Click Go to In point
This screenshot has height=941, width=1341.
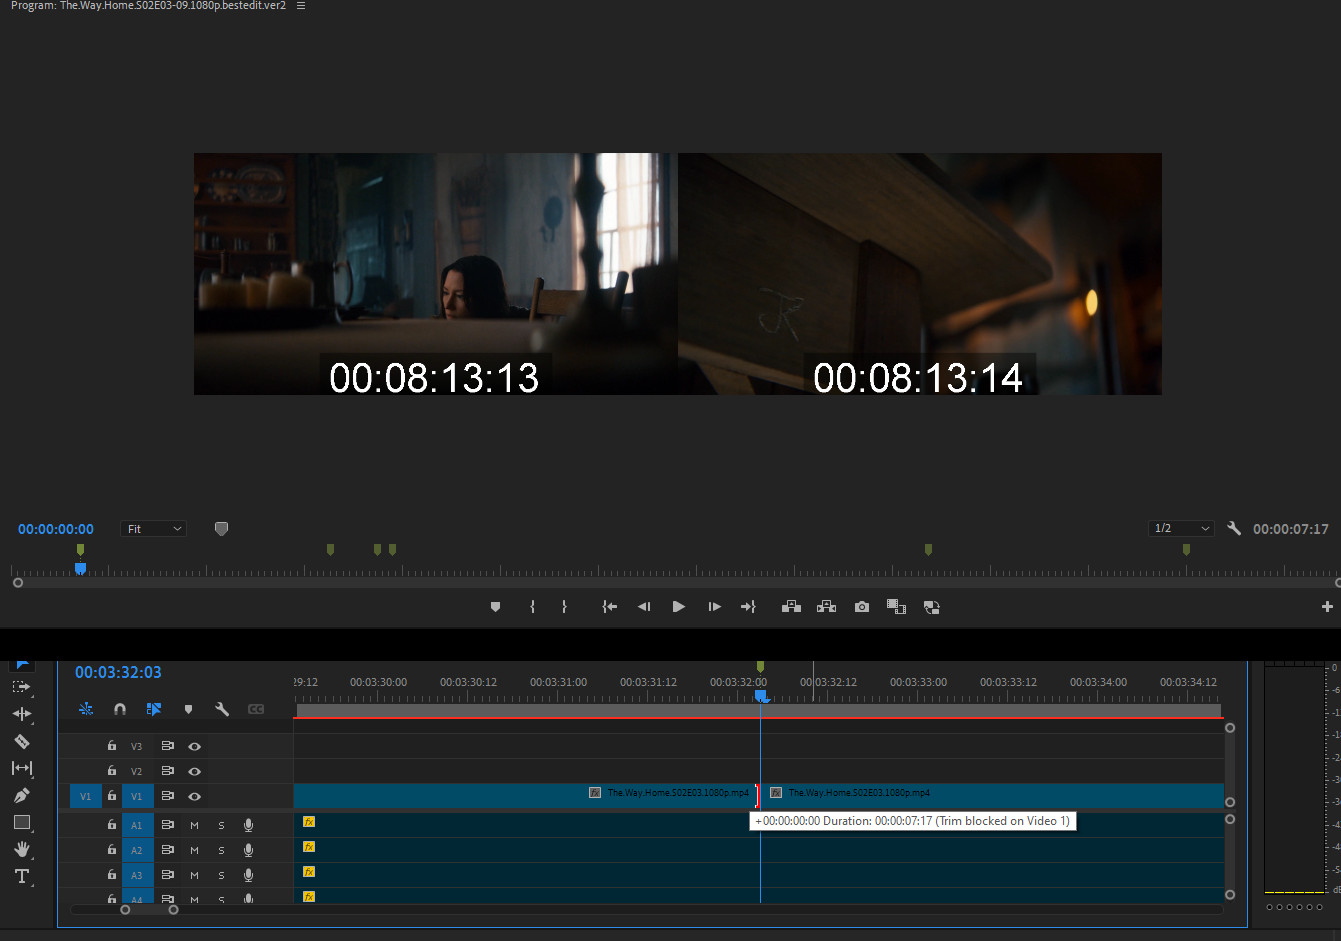click(x=609, y=607)
